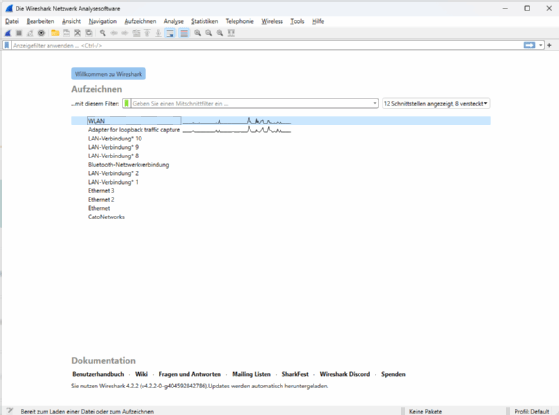Select the 'LAN-Verbindung* 10' interface
559x415 pixels.
(x=115, y=138)
